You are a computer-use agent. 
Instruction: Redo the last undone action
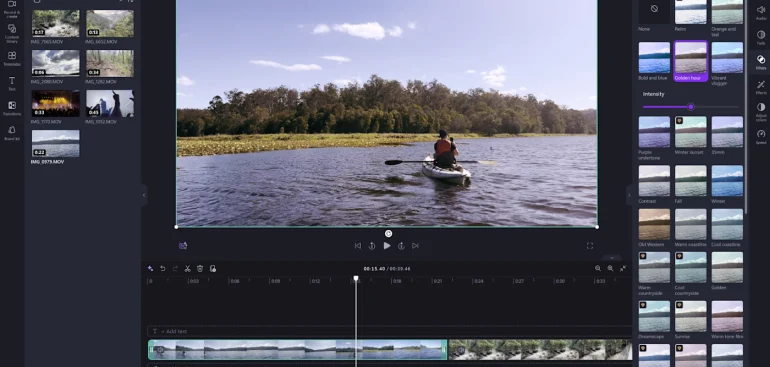(175, 268)
